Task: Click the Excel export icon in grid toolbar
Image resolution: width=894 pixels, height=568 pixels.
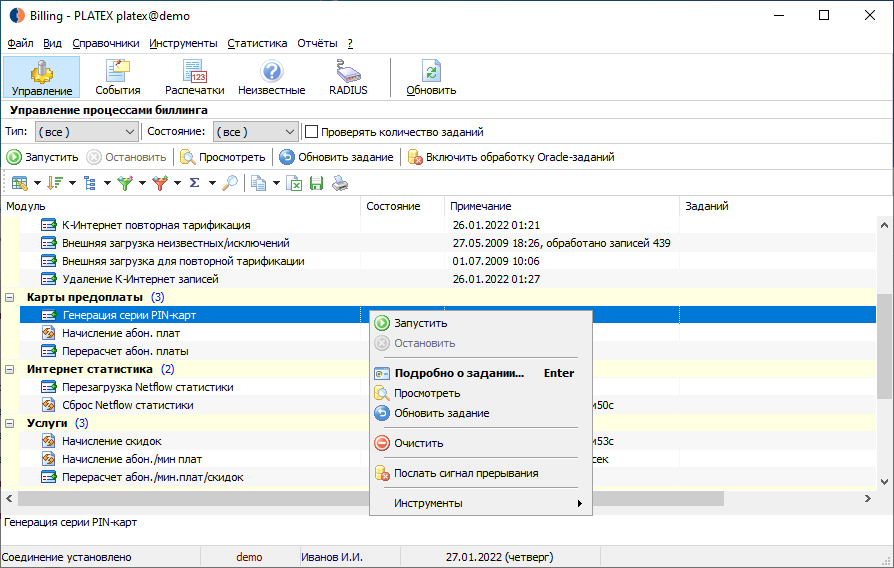Action: [294, 183]
